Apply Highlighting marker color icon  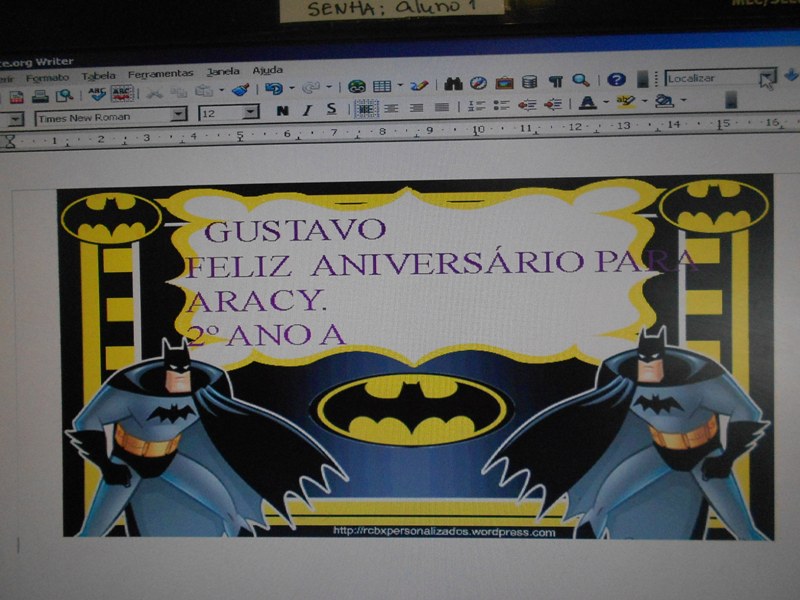(x=626, y=102)
